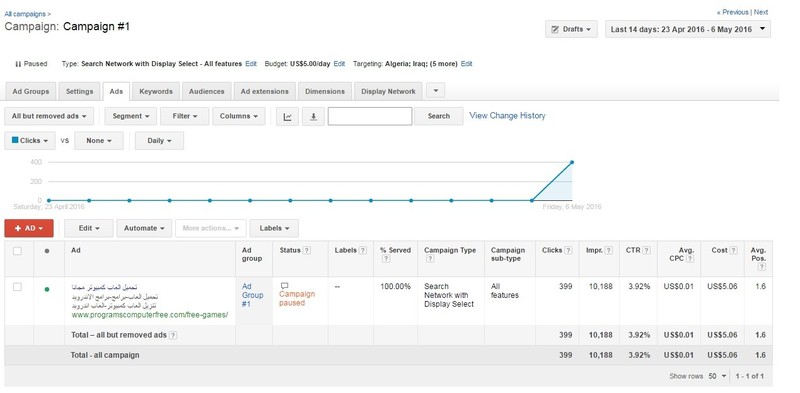800x393 pixels.
Task: Click the speech bubble icon above Campaign paused
Action: (285, 286)
